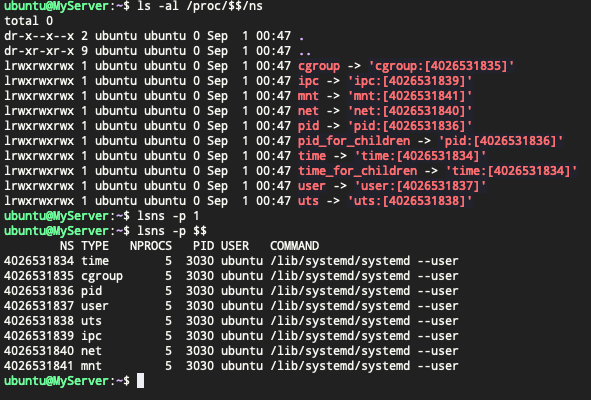Click the mnt symlink name
The width and height of the screenshot is (591, 400).
308,96
